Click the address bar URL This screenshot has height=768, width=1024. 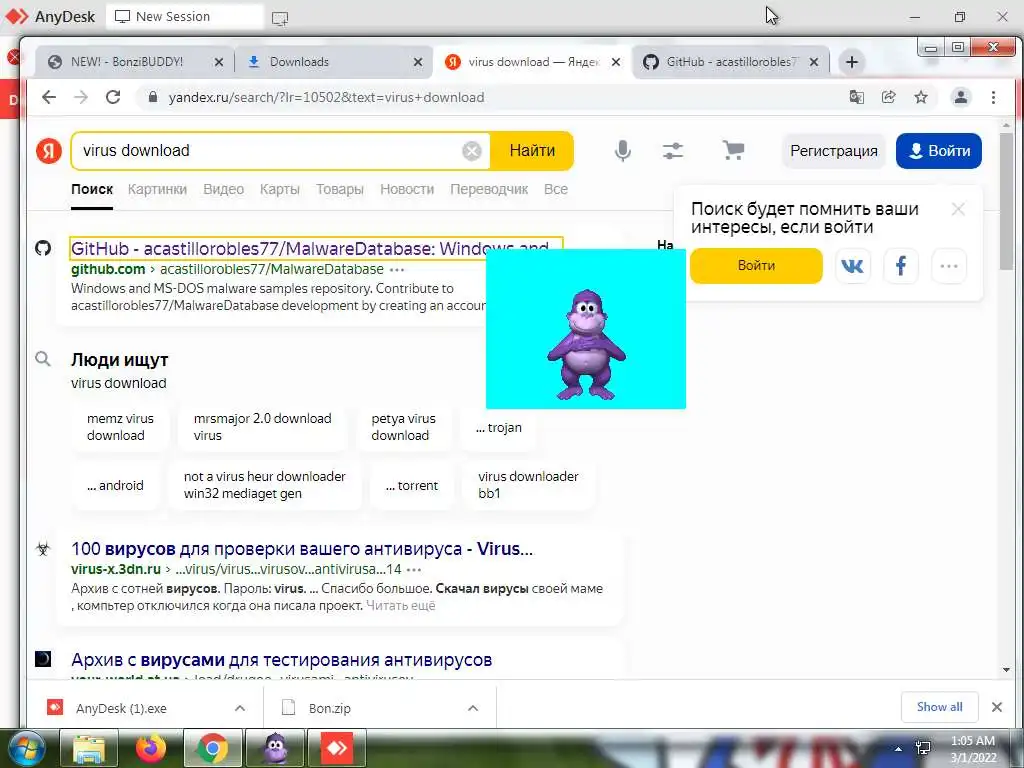pyautogui.click(x=327, y=97)
